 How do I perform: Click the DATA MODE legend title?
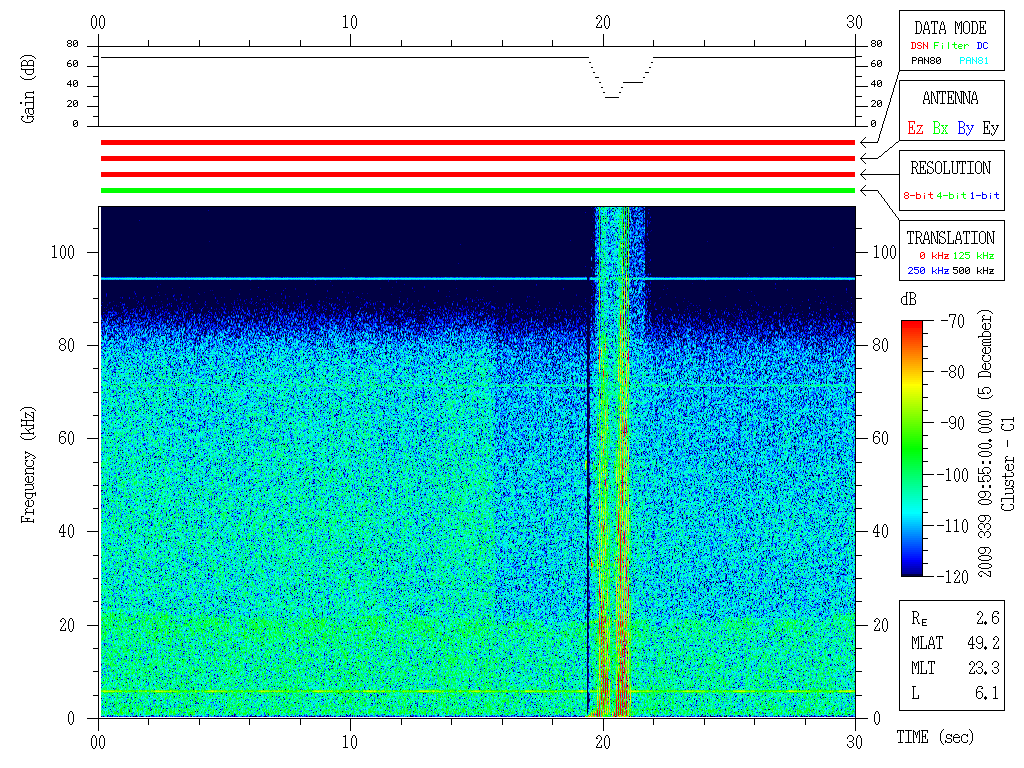950,28
